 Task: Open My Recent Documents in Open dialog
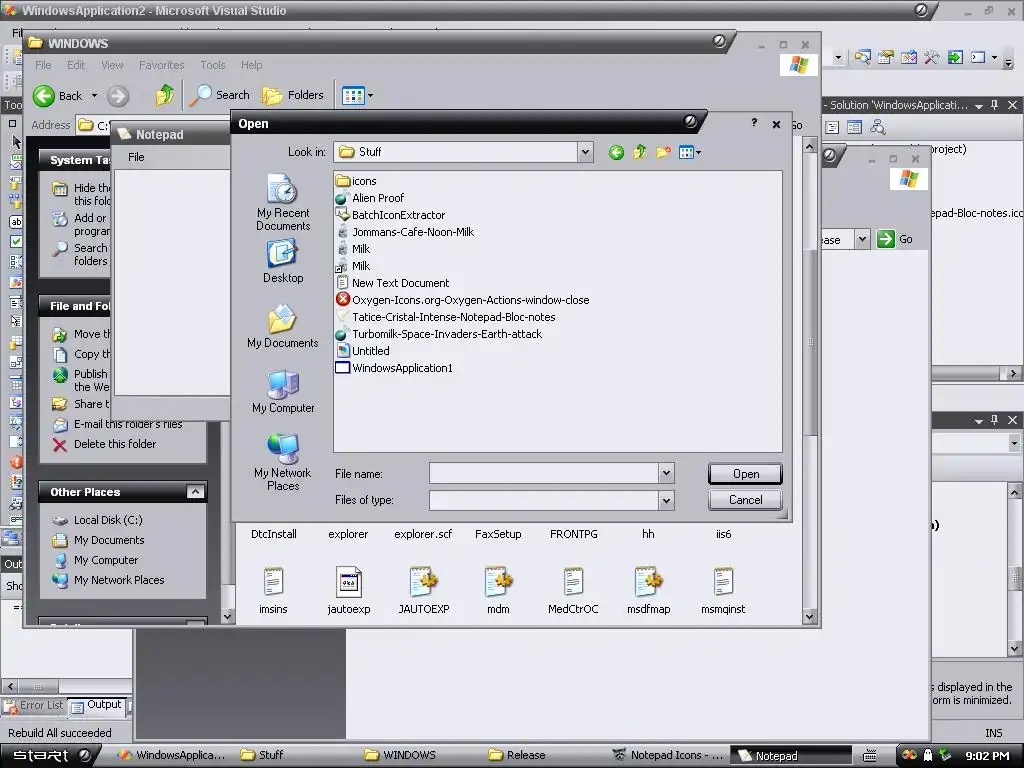(x=283, y=202)
